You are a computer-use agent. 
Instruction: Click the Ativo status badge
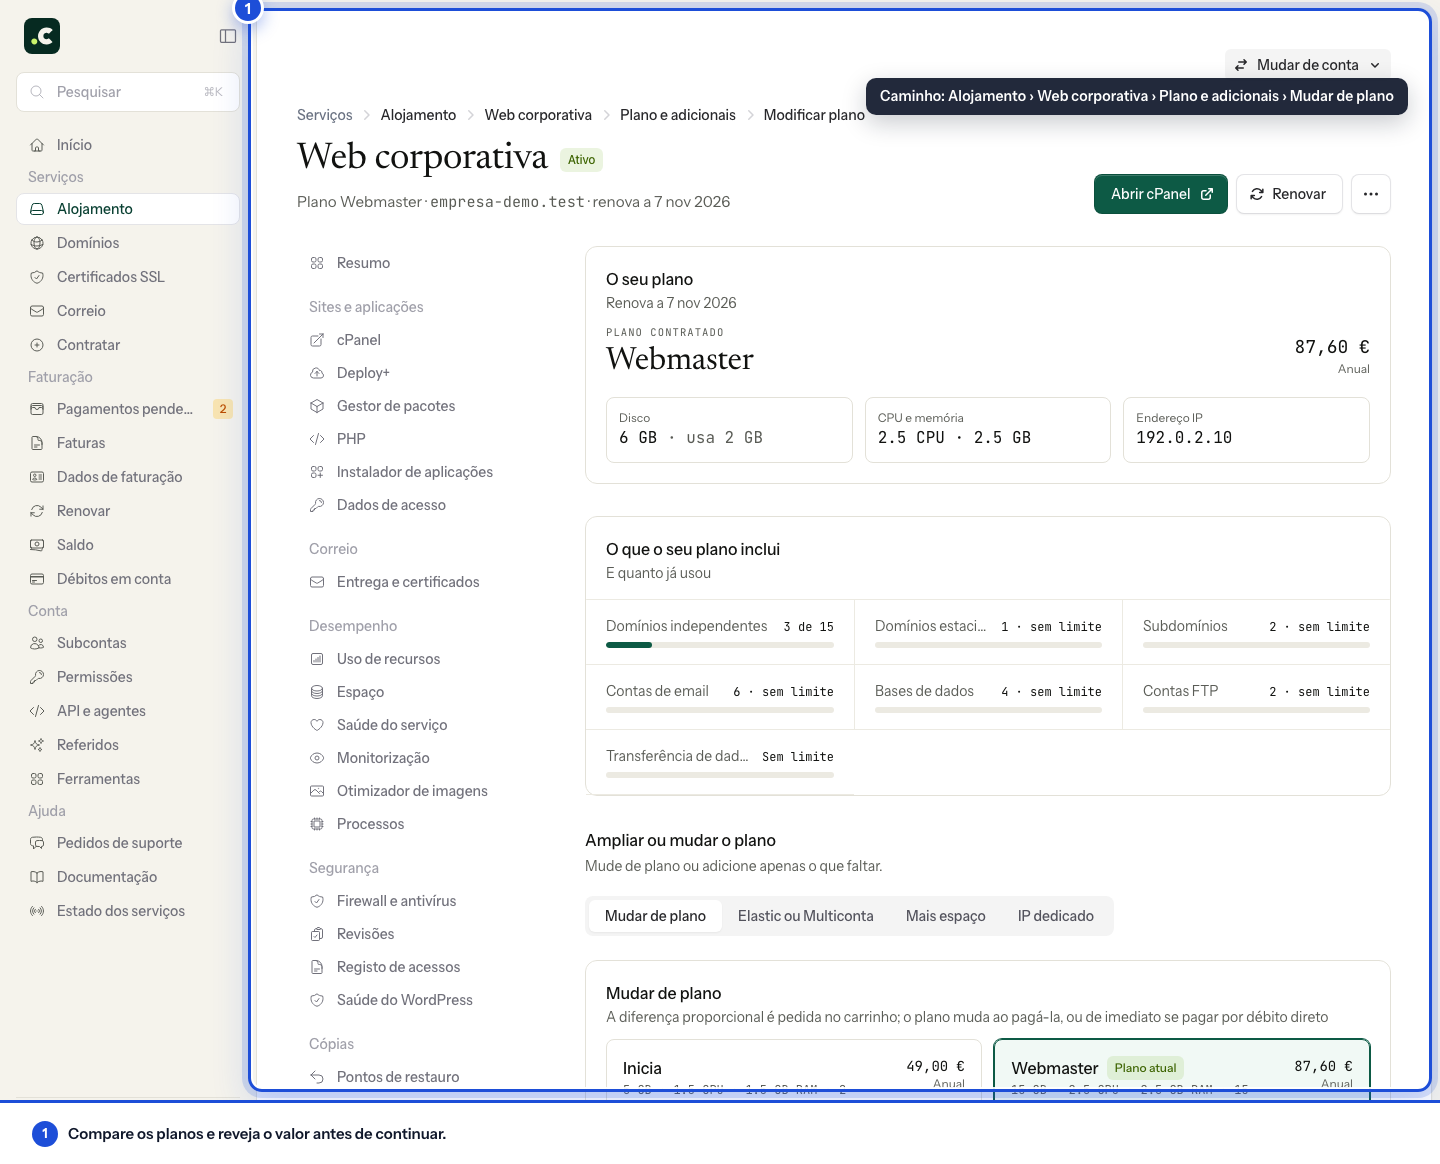coord(581,160)
